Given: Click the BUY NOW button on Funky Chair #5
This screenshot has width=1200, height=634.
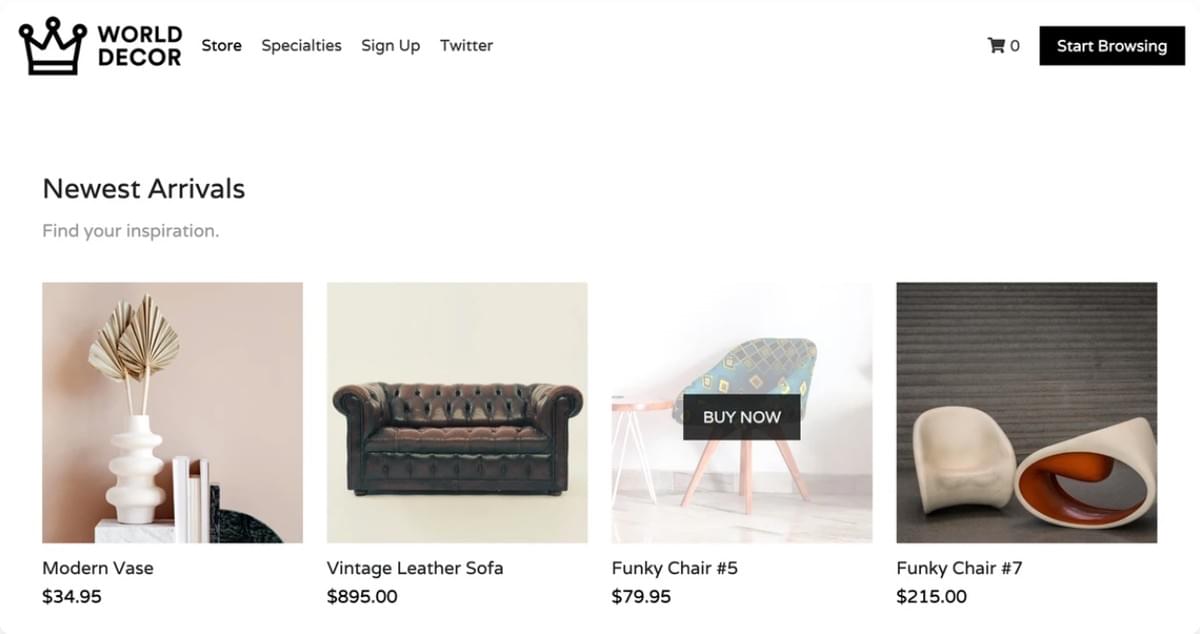Looking at the screenshot, I should tap(741, 417).
